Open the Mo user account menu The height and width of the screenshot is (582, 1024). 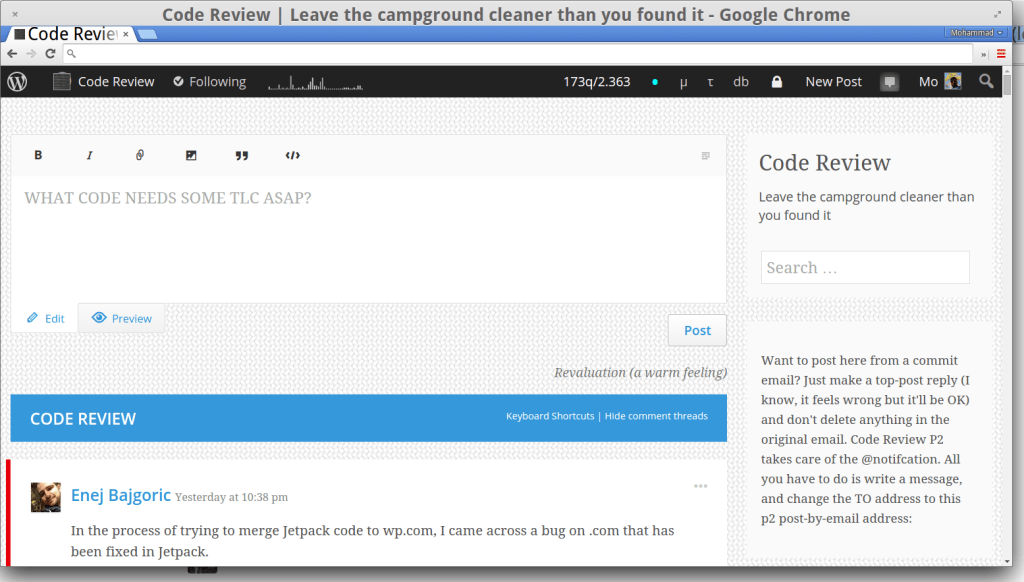(x=940, y=82)
